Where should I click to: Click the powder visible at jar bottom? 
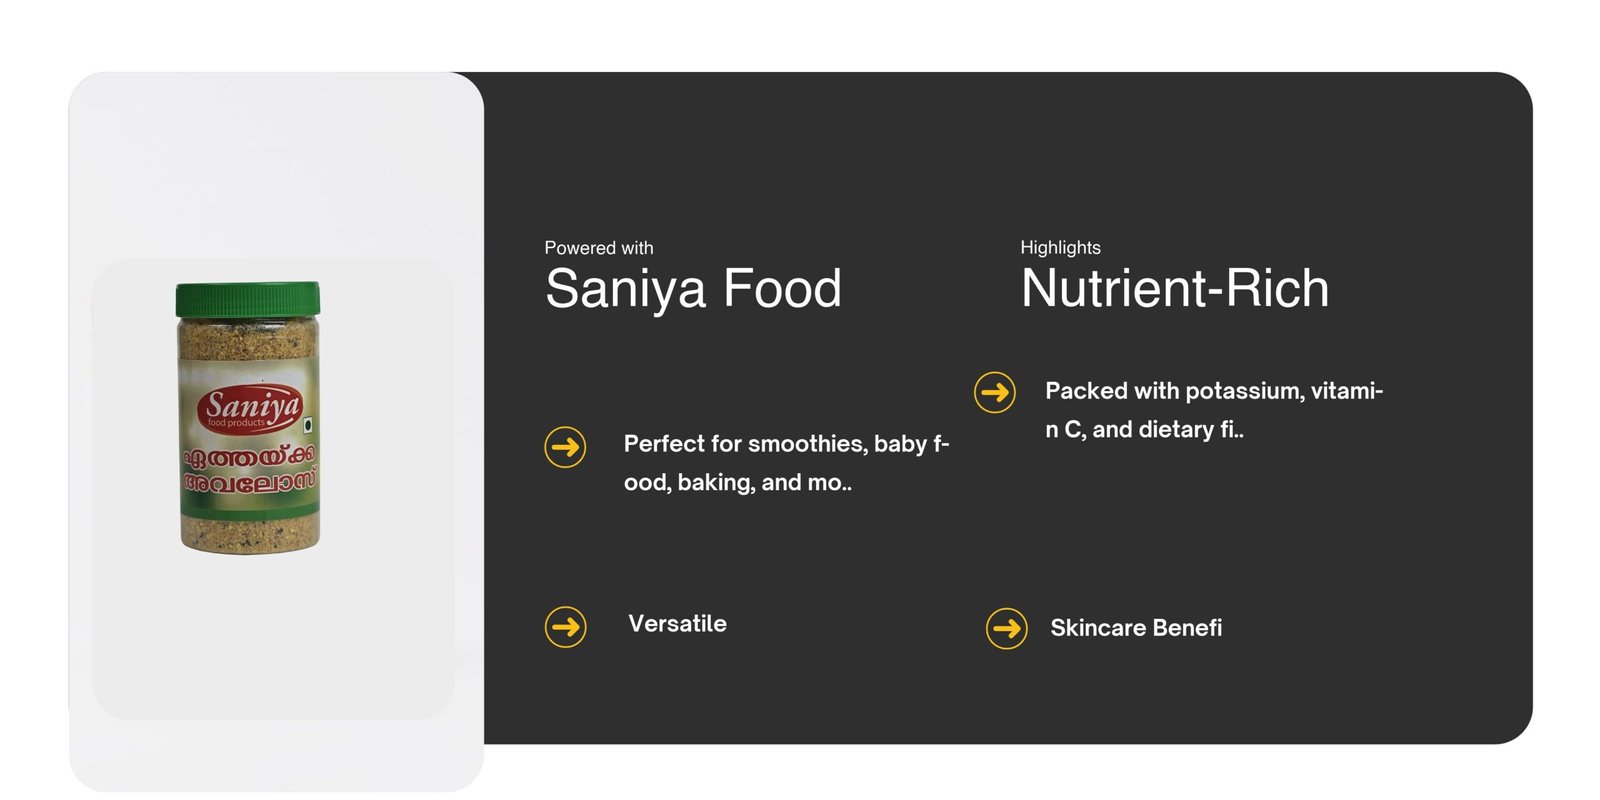point(250,531)
